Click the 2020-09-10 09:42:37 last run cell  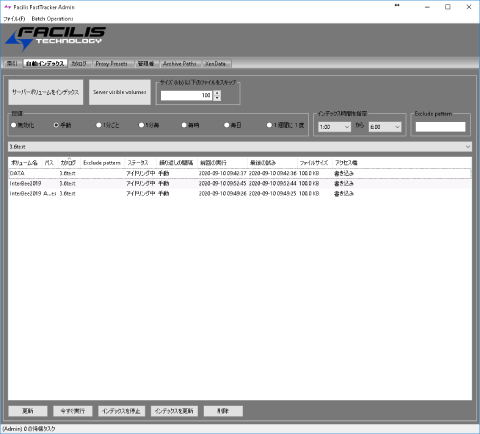(x=222, y=173)
